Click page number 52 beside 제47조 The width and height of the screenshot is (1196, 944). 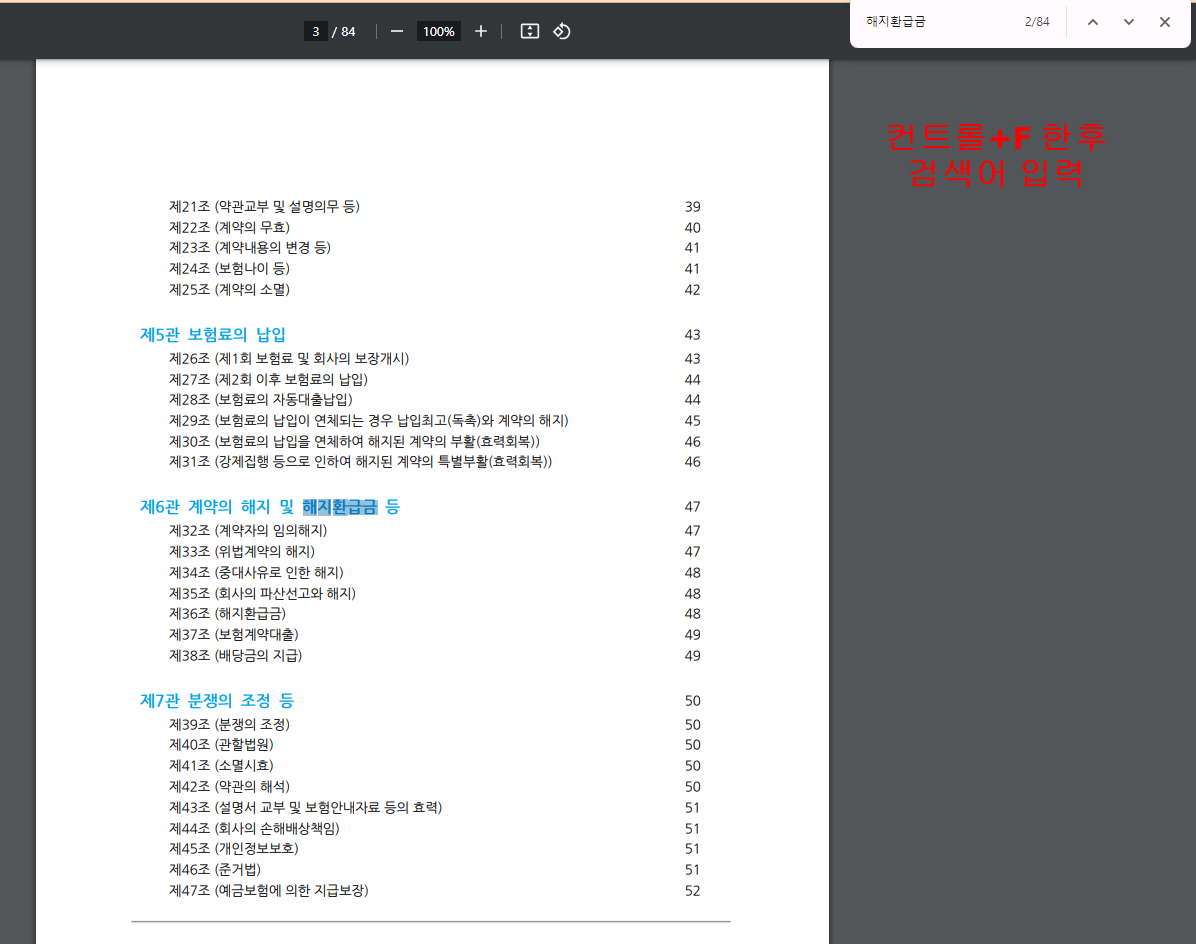coord(692,891)
